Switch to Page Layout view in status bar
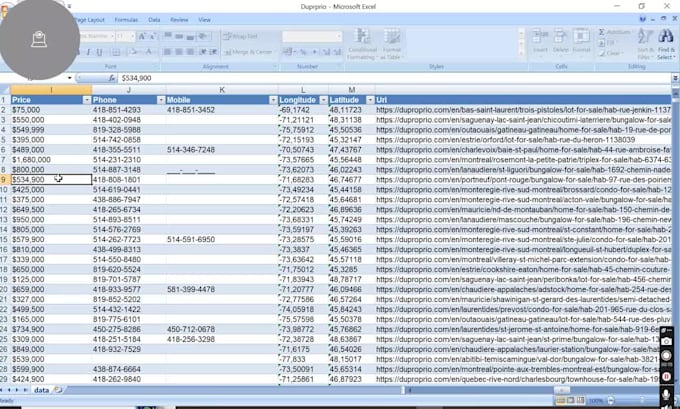The image size is (680, 409). click(x=571, y=400)
